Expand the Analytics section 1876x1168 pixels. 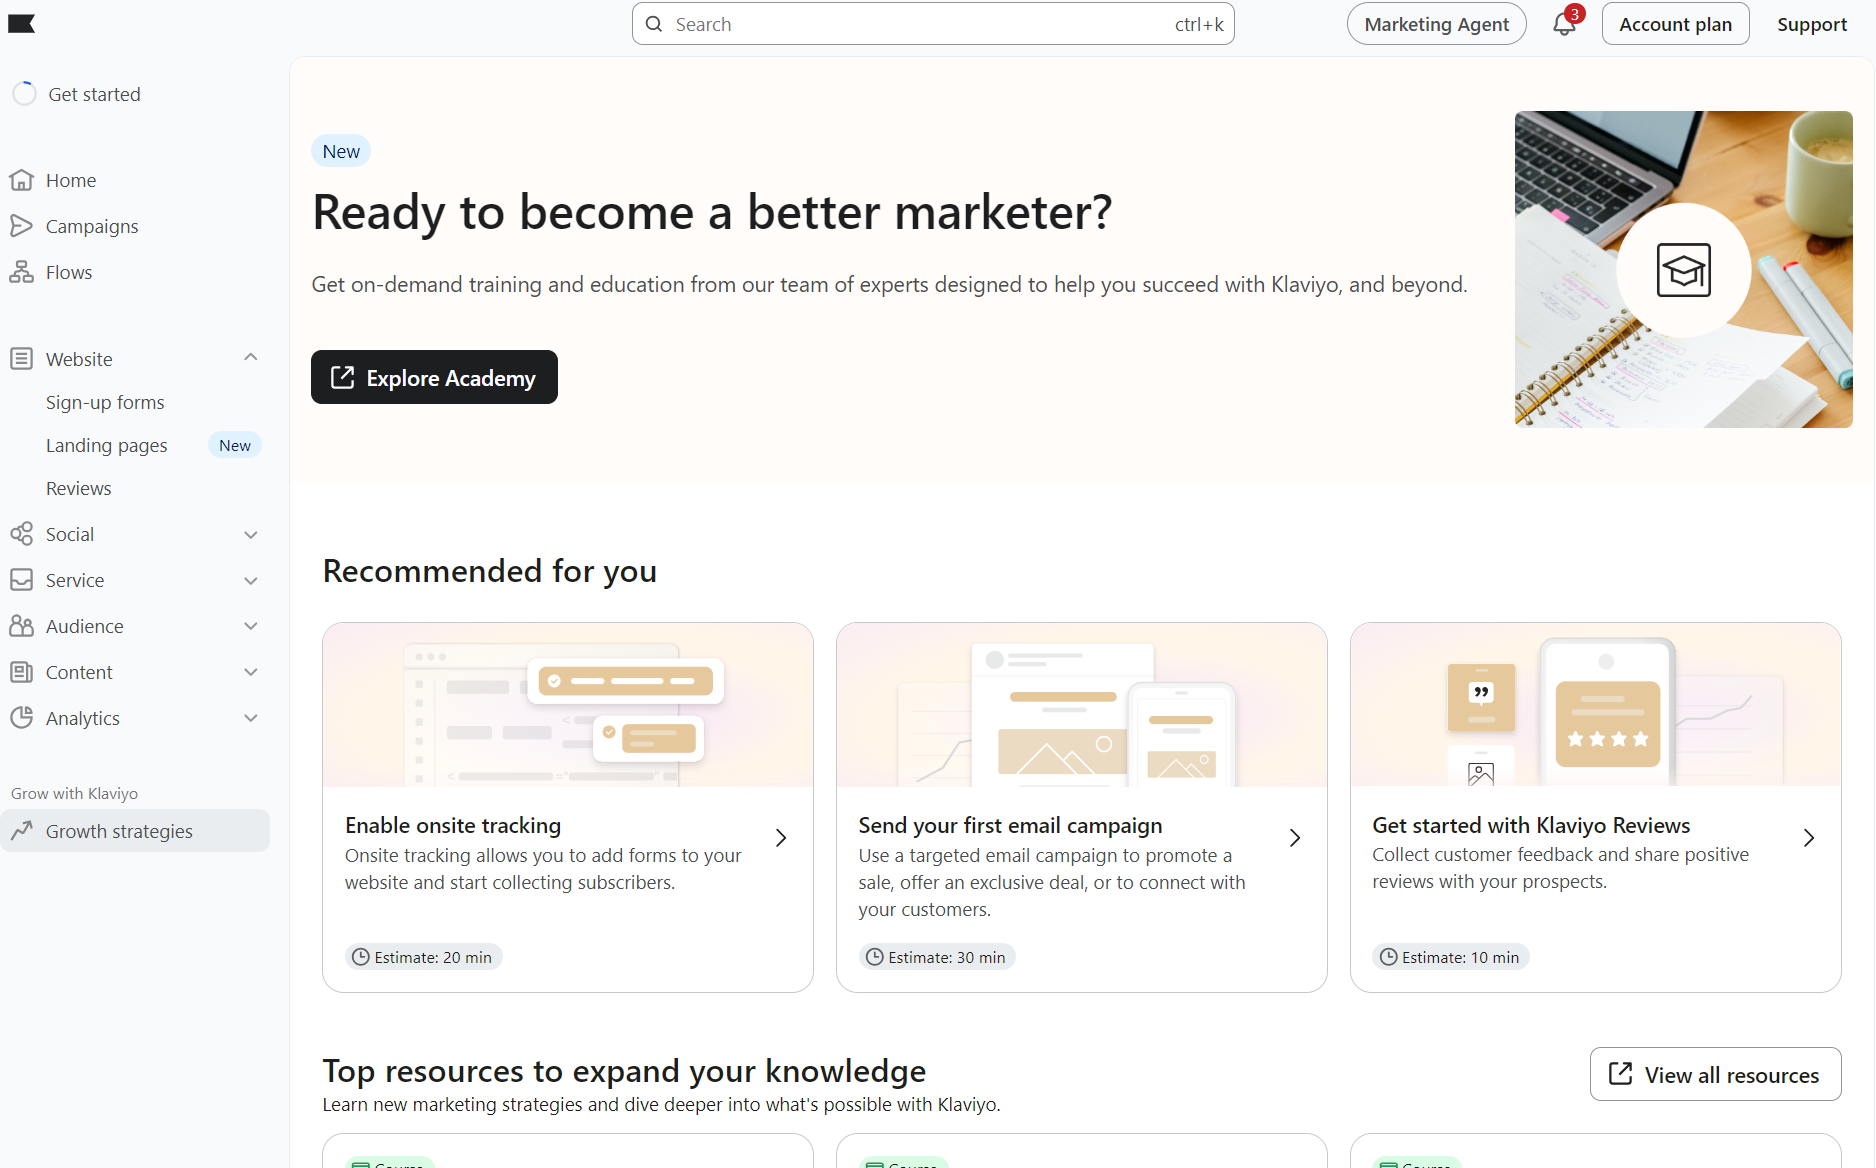point(250,718)
